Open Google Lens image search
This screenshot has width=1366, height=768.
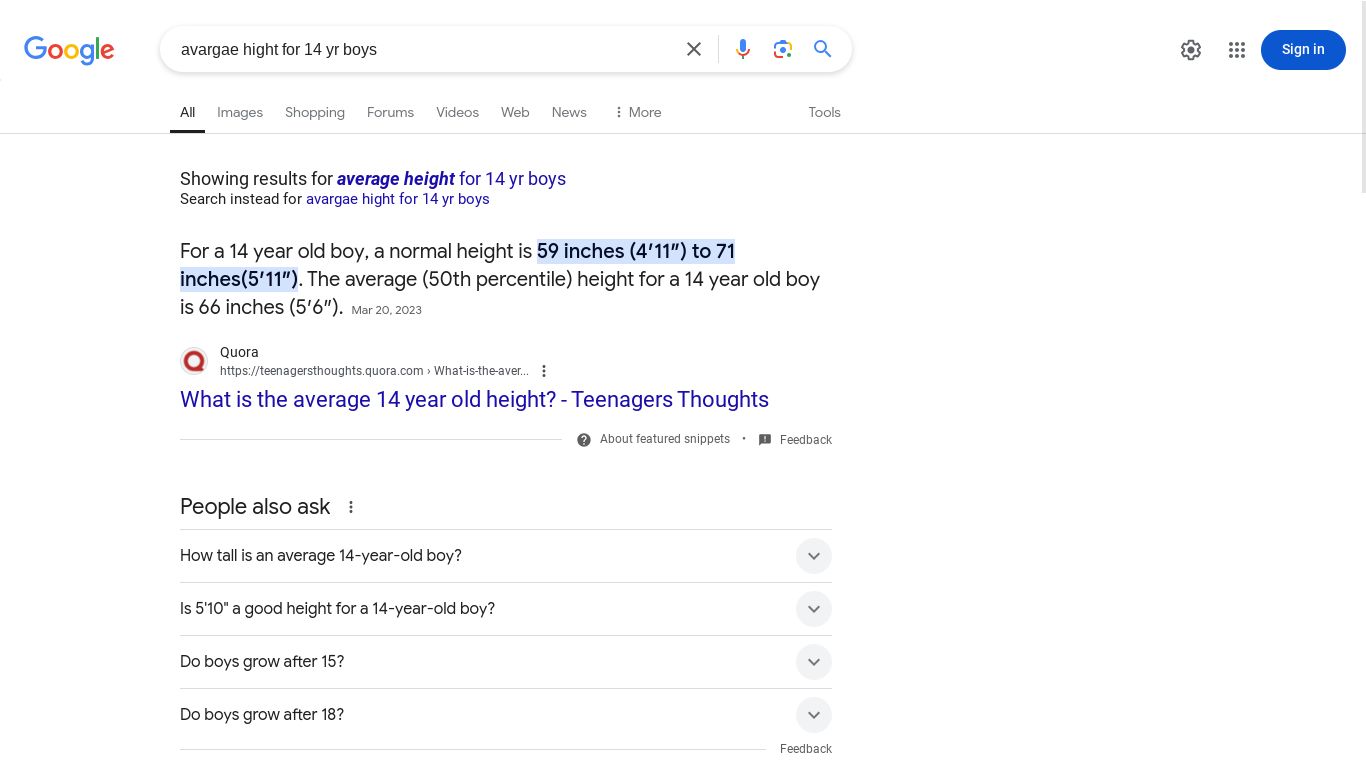pos(783,49)
